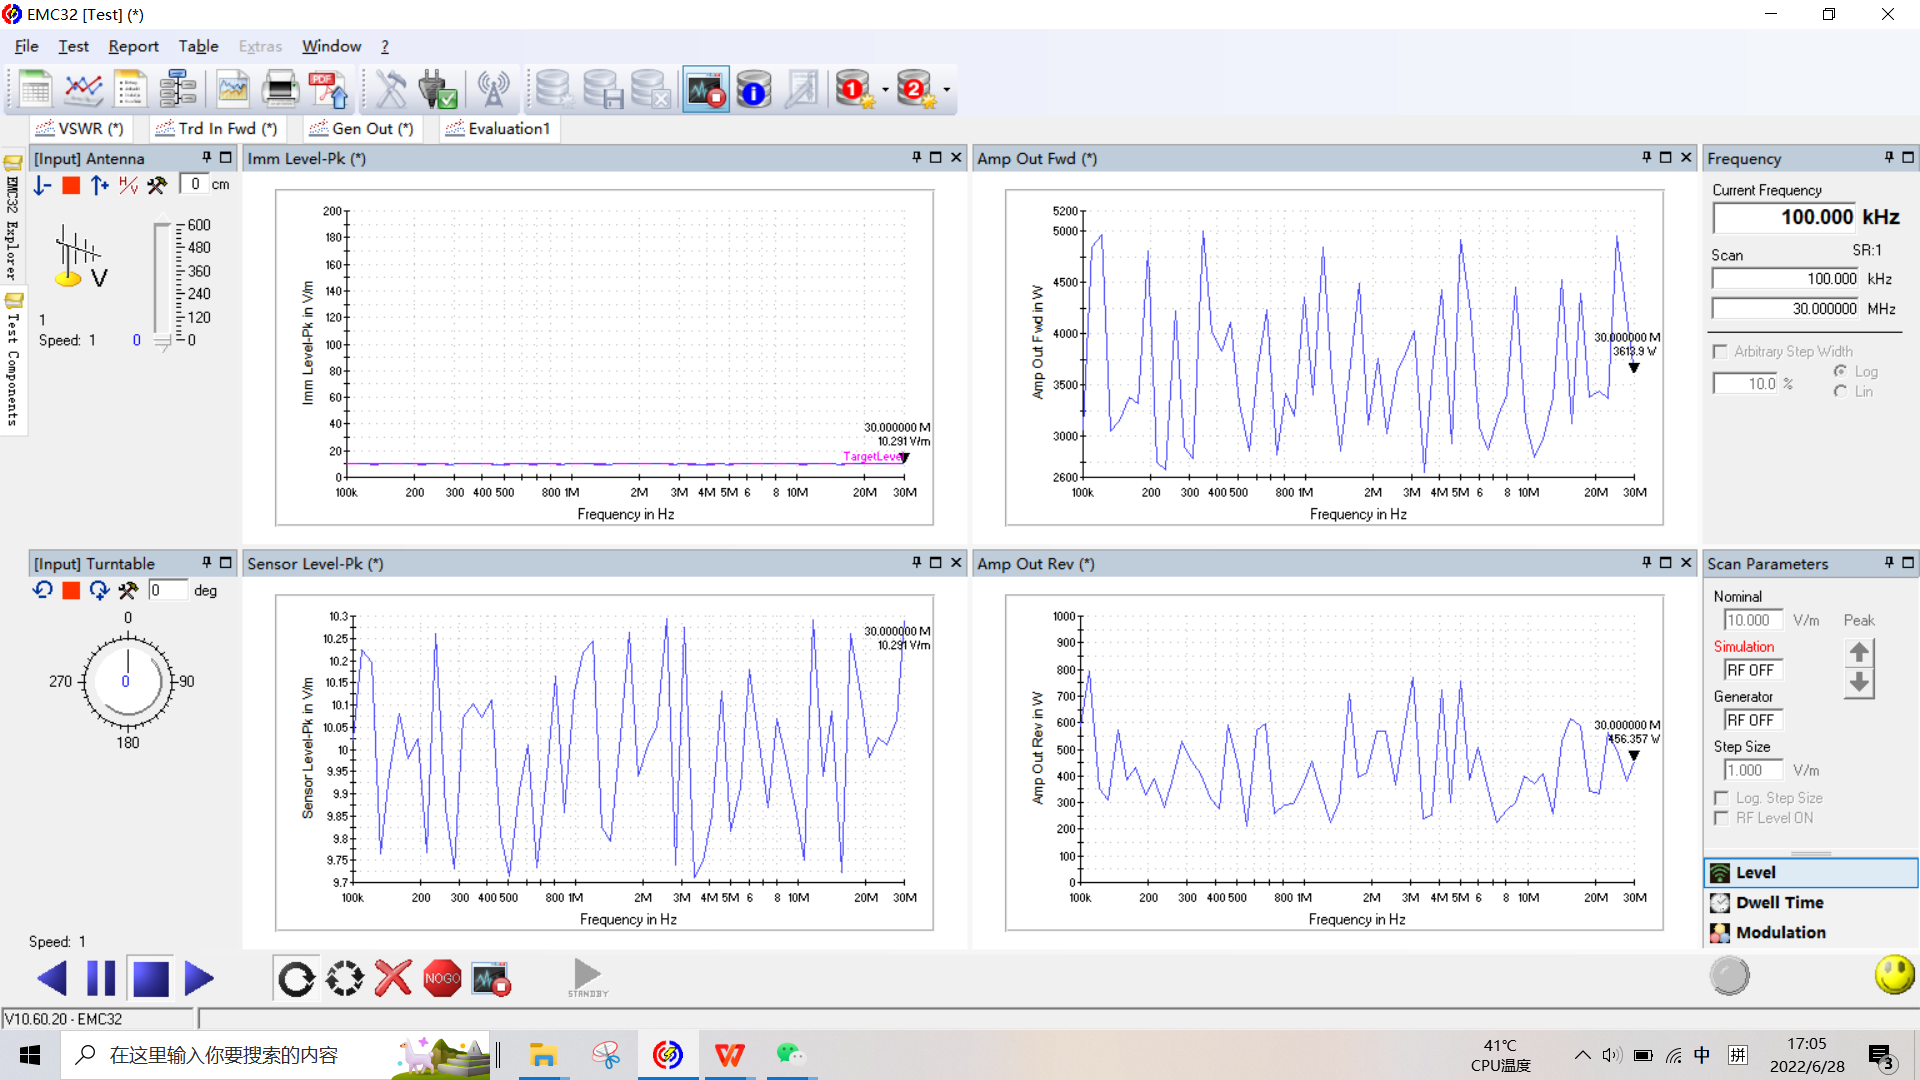The image size is (1920, 1080).
Task: Rotate turntable counter-clockwise icon
Action: (42, 590)
